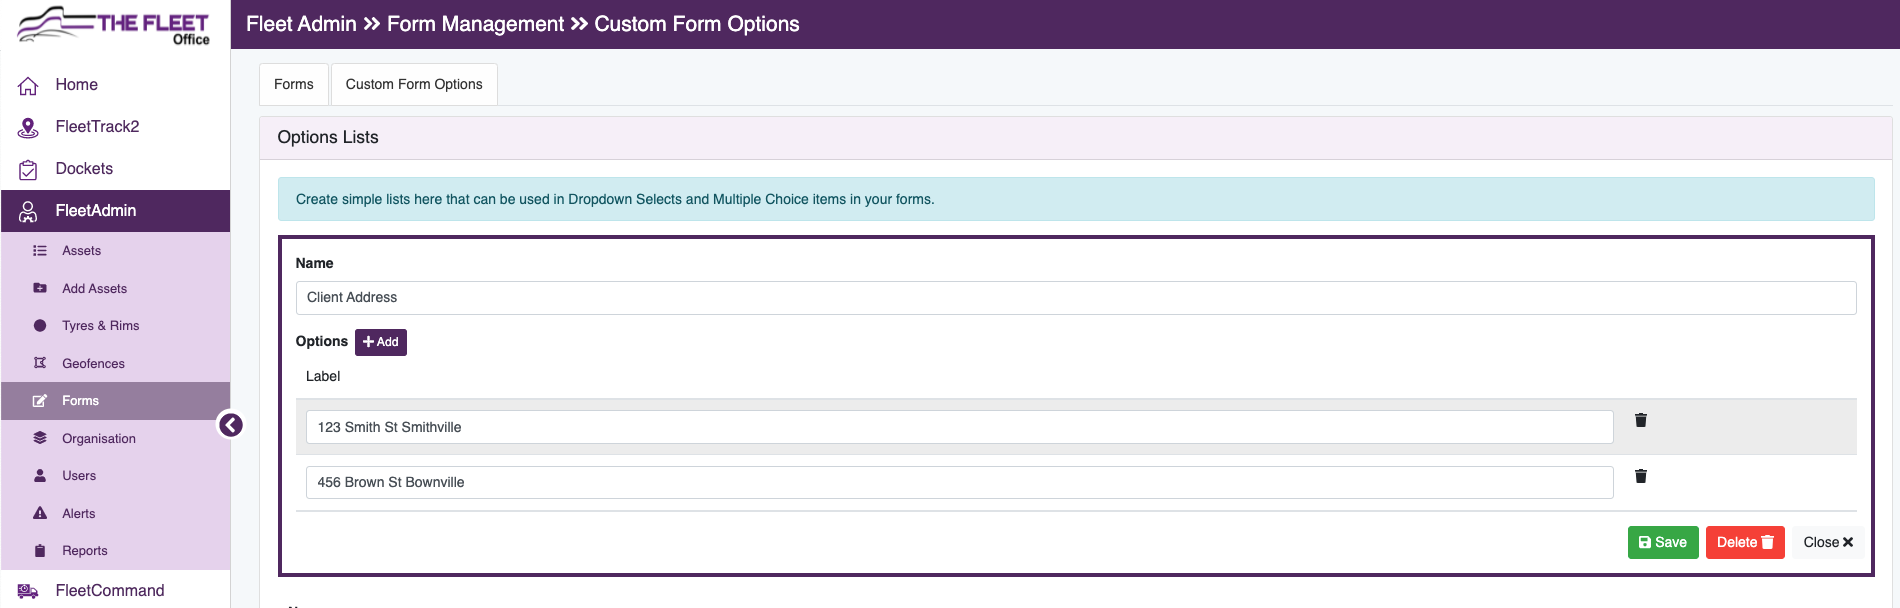Click the Alerts warning triangle icon
The image size is (1900, 608).
[40, 513]
